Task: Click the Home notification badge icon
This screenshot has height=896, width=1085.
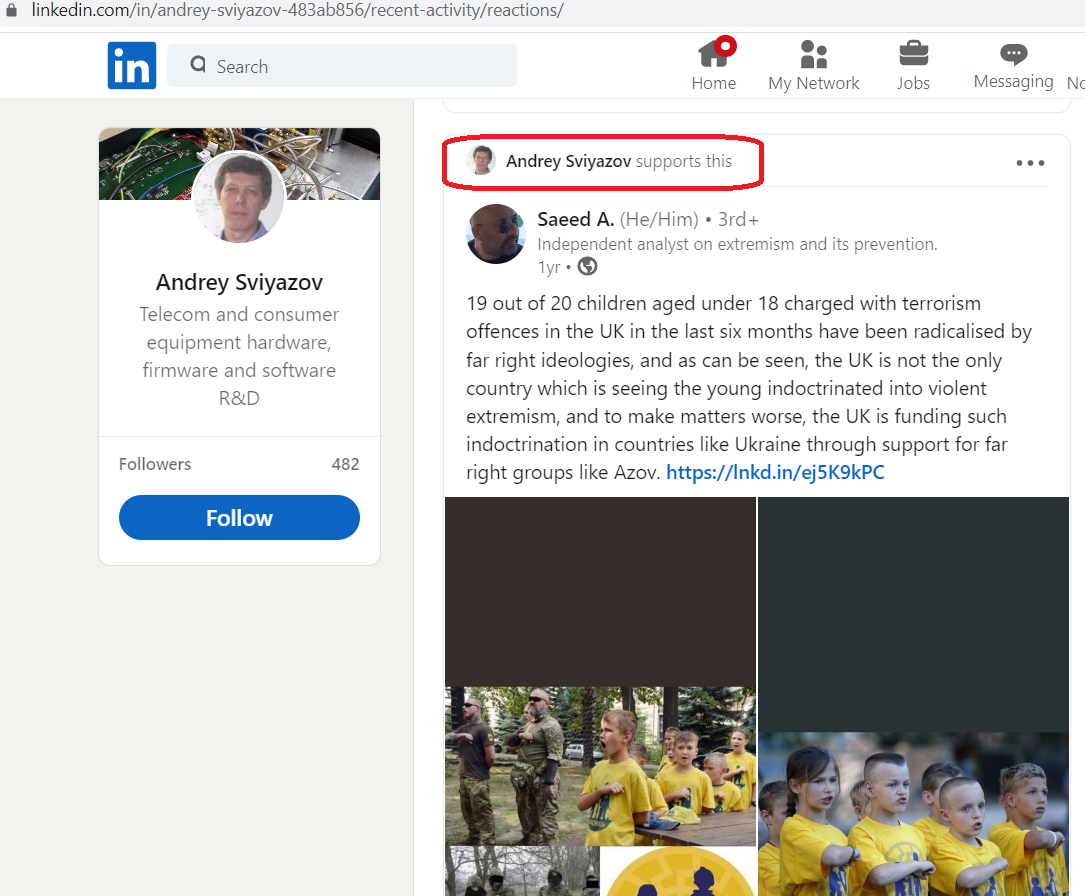Action: [x=725, y=46]
